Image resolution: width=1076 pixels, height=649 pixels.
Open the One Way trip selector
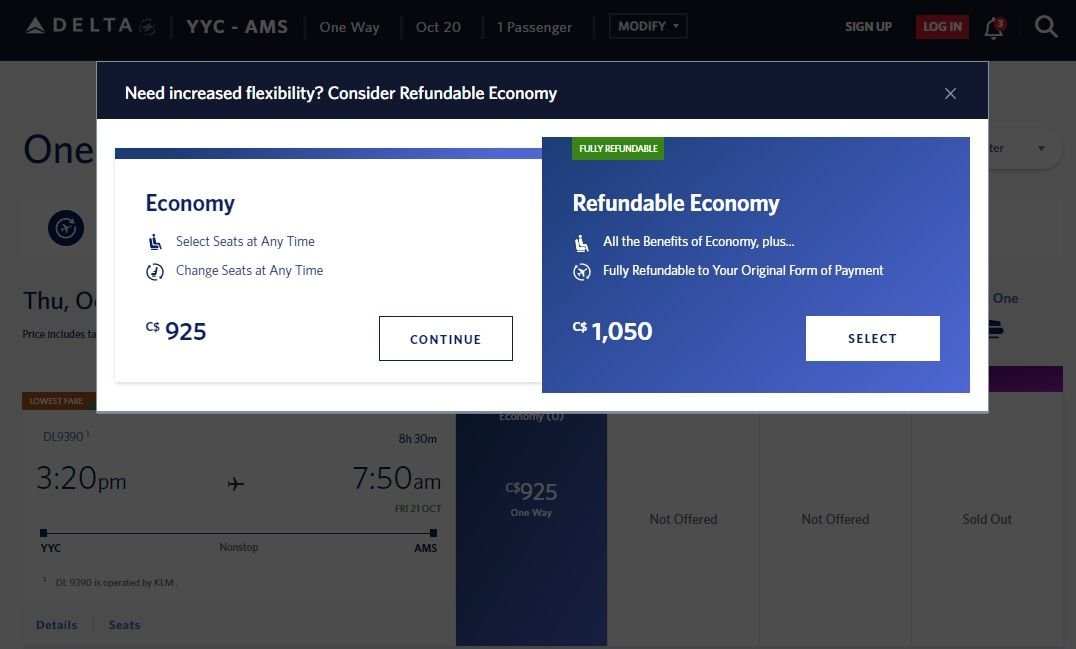349,27
